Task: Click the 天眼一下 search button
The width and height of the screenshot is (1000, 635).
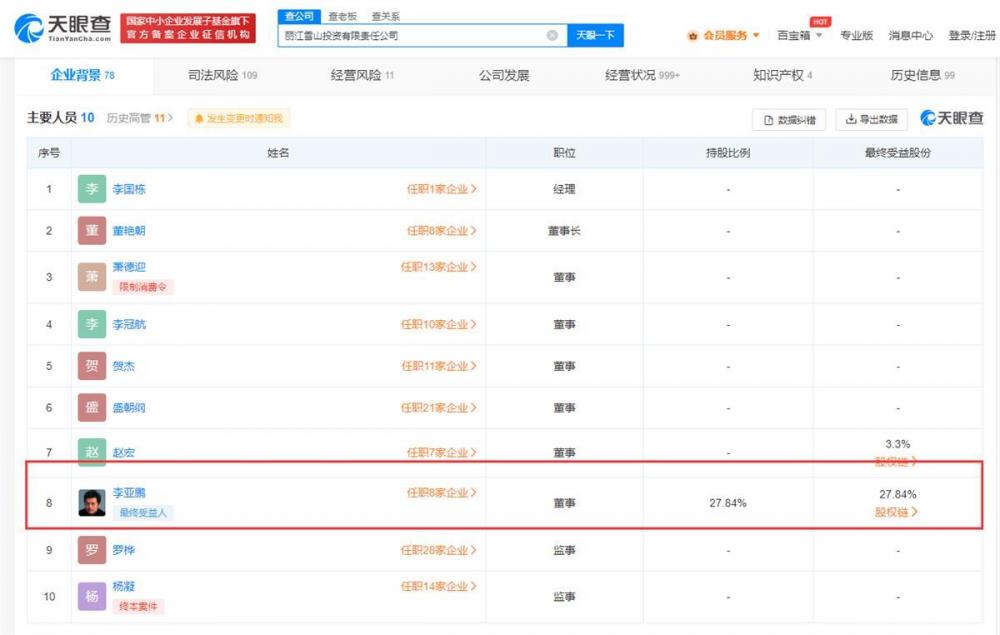Action: (x=595, y=35)
